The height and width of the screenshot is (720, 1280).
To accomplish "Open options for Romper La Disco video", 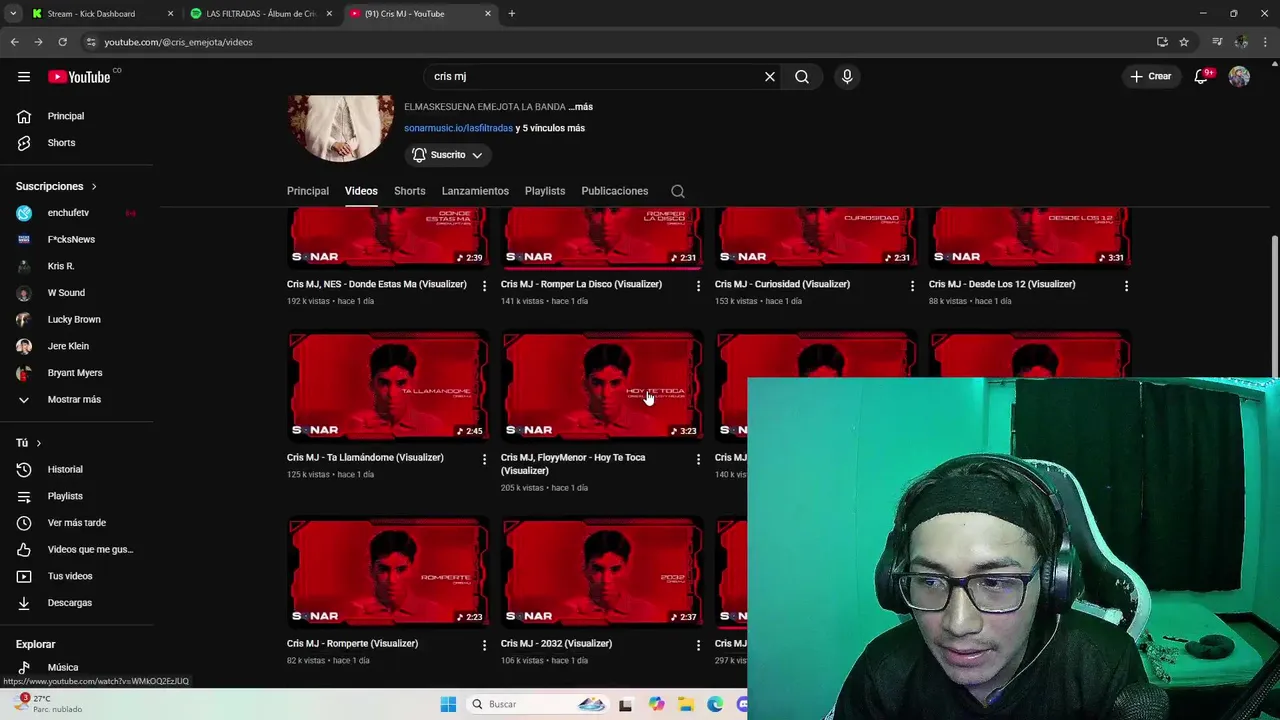I will pyautogui.click(x=698, y=286).
